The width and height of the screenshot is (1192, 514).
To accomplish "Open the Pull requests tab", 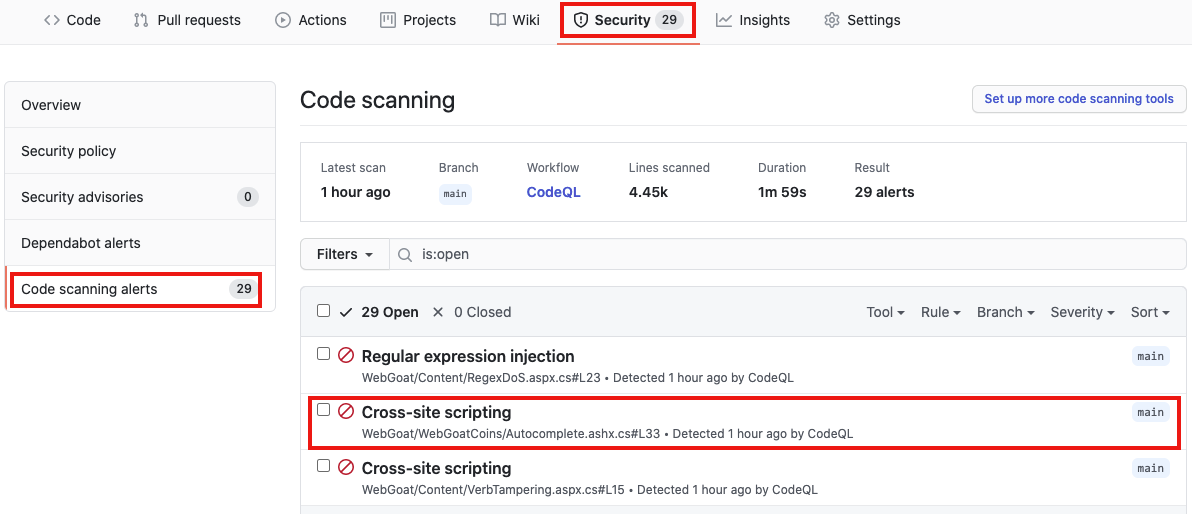I will coord(187,21).
